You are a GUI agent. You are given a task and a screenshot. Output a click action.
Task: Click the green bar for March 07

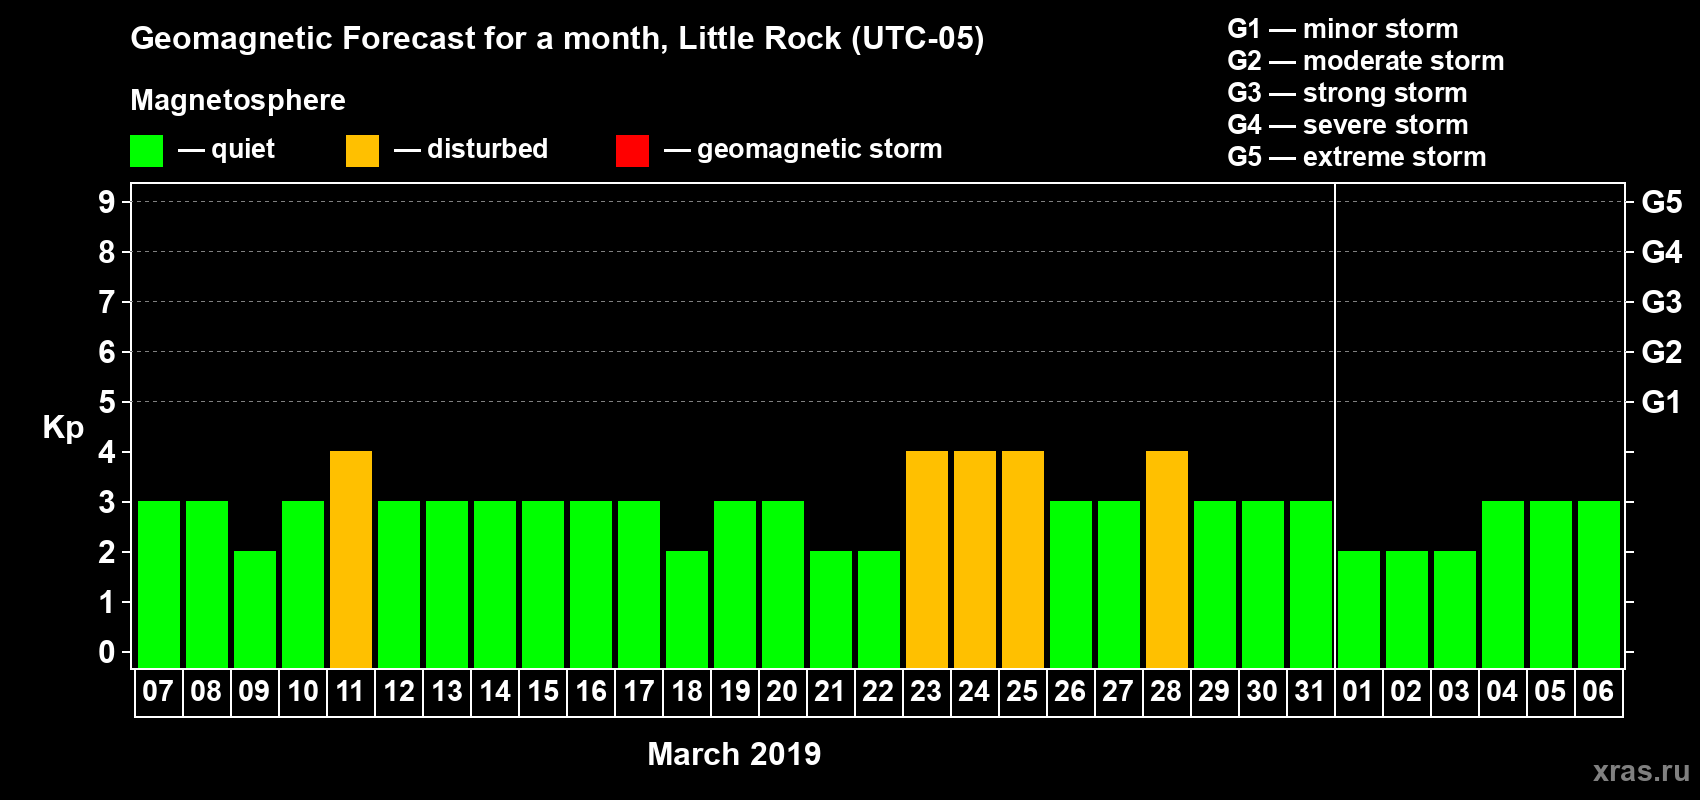pos(159,584)
